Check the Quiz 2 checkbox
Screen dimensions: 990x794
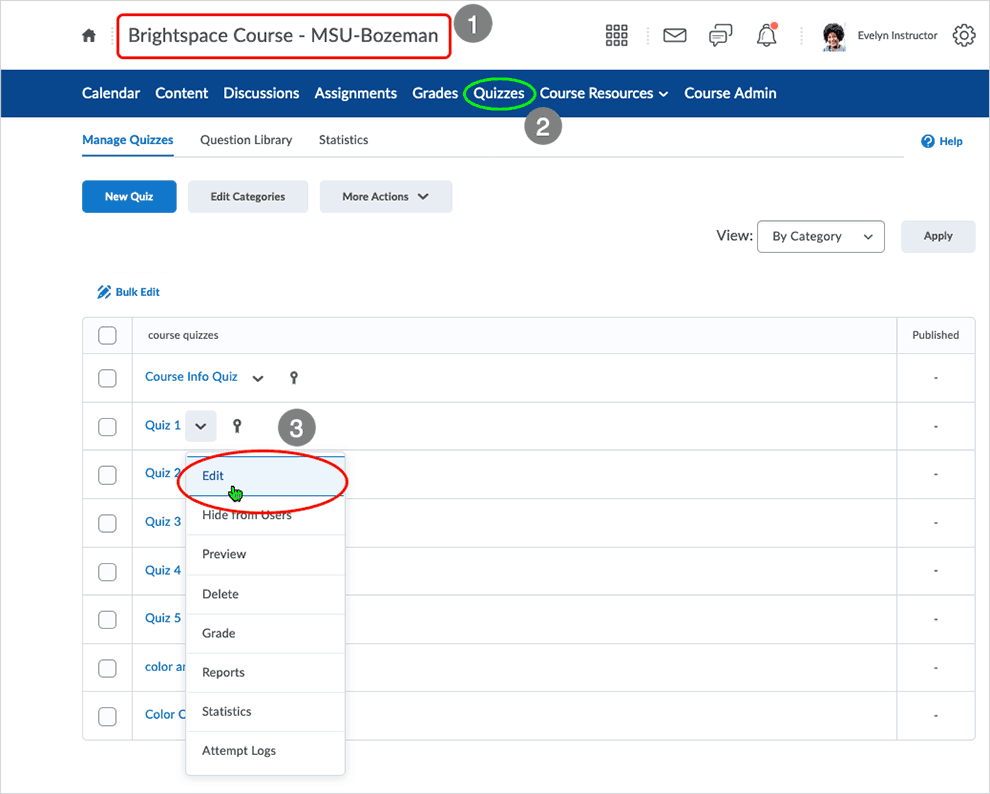point(107,475)
